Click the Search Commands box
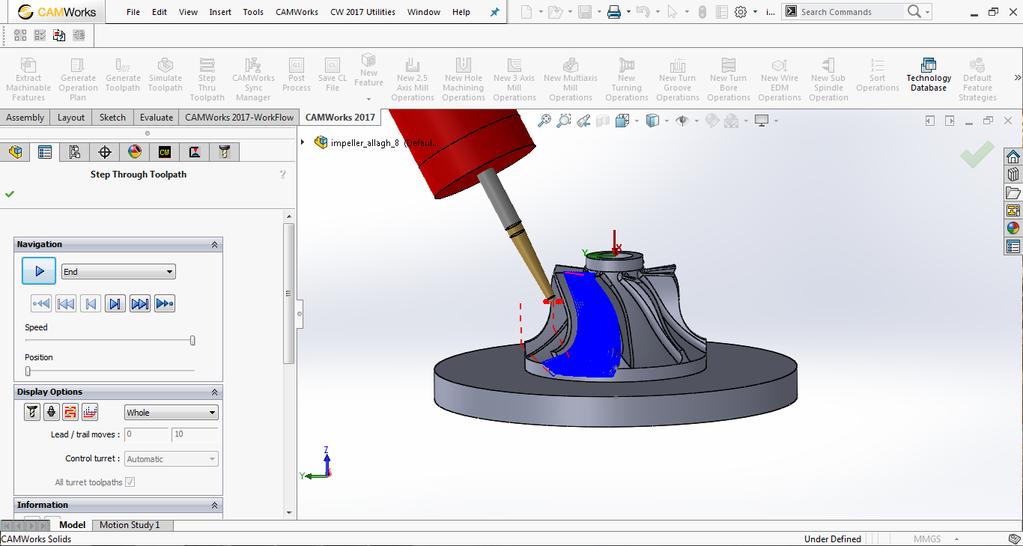The height and width of the screenshot is (546, 1023). coord(854,12)
